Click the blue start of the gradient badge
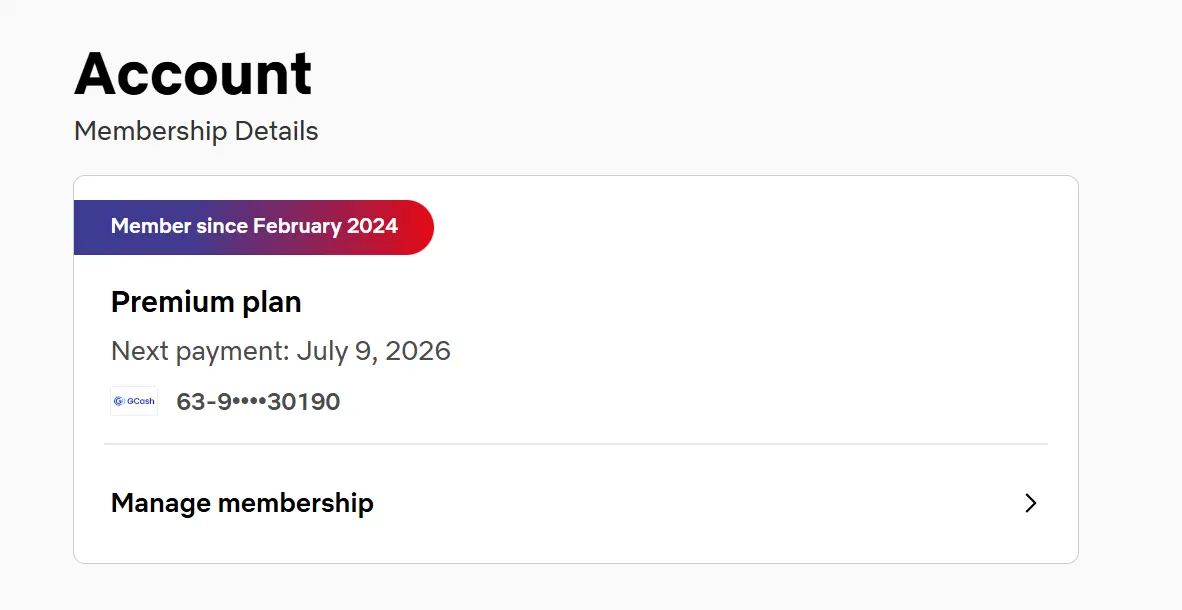Screen dimensions: 1182x610 90,227
